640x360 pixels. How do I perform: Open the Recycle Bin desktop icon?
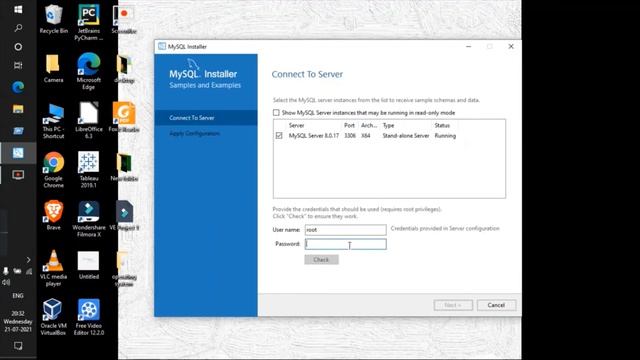tap(53, 19)
